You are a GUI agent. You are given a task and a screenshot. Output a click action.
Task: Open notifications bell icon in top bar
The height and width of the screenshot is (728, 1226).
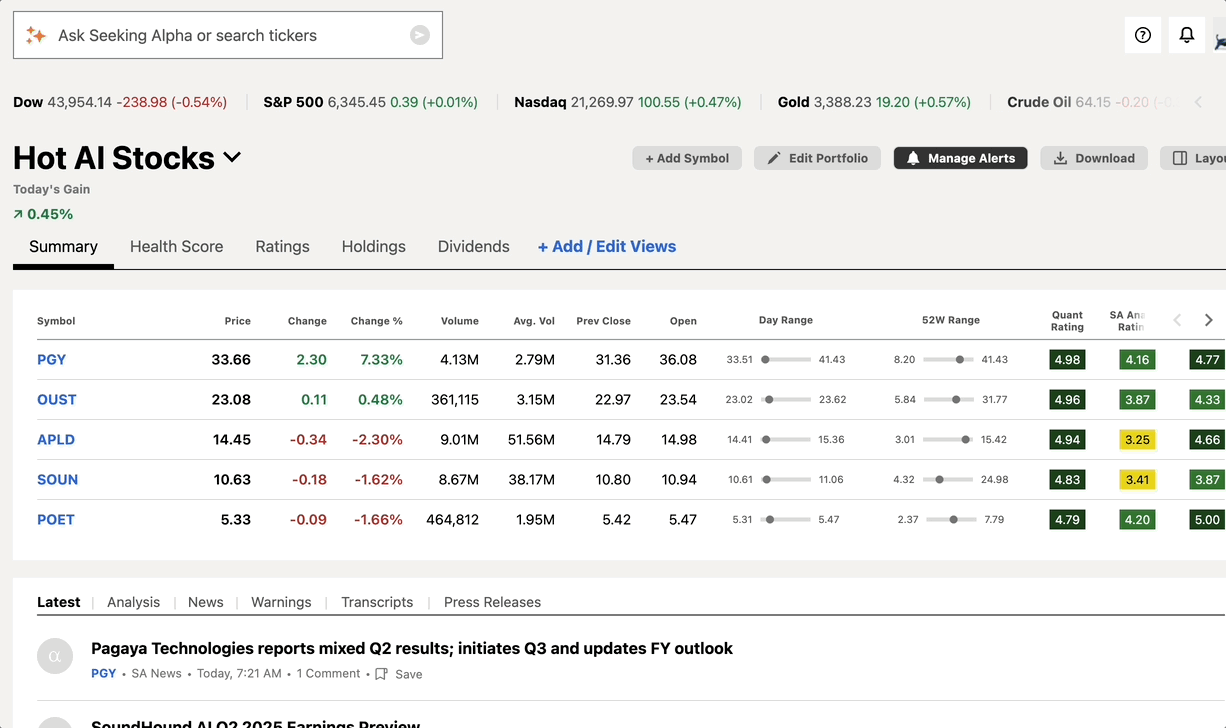point(1187,35)
